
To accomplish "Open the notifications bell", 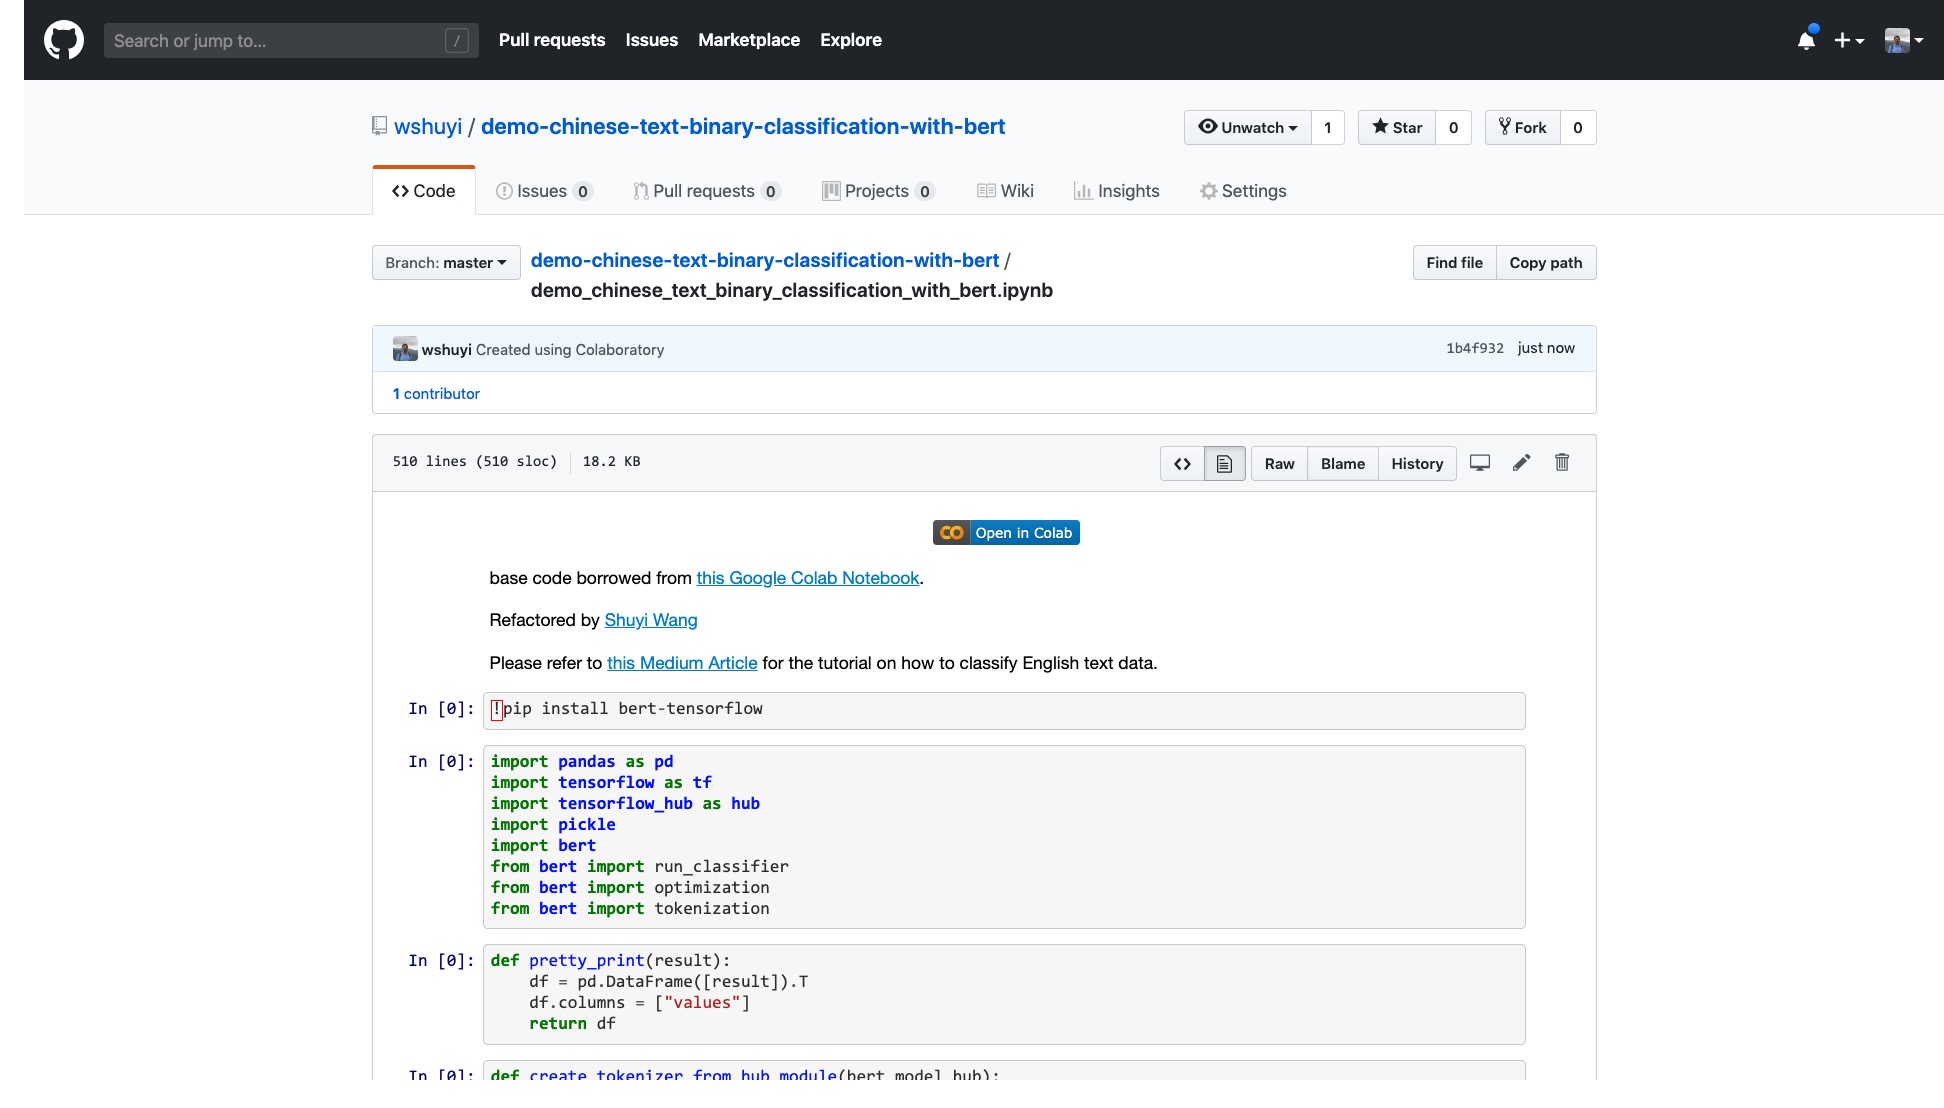I will coord(1806,40).
